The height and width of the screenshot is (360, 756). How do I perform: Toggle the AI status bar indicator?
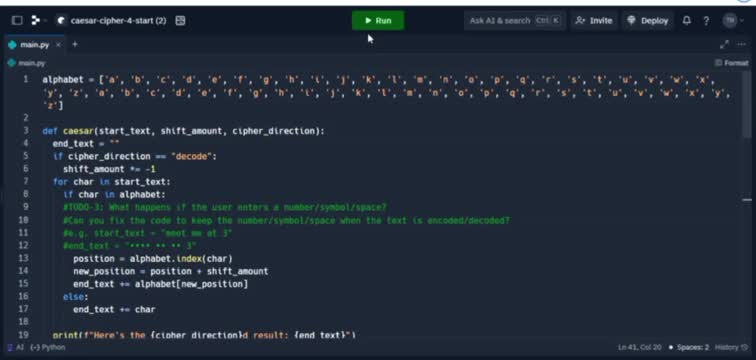tap(15, 347)
